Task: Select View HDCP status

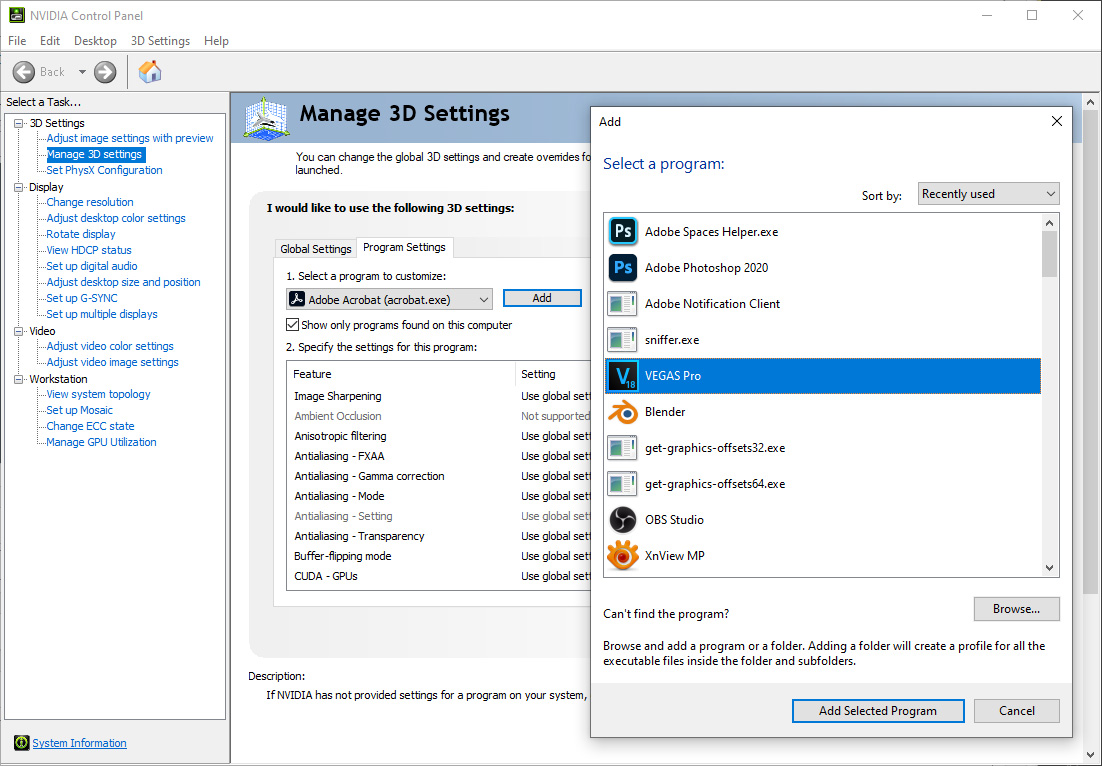Action: click(89, 250)
